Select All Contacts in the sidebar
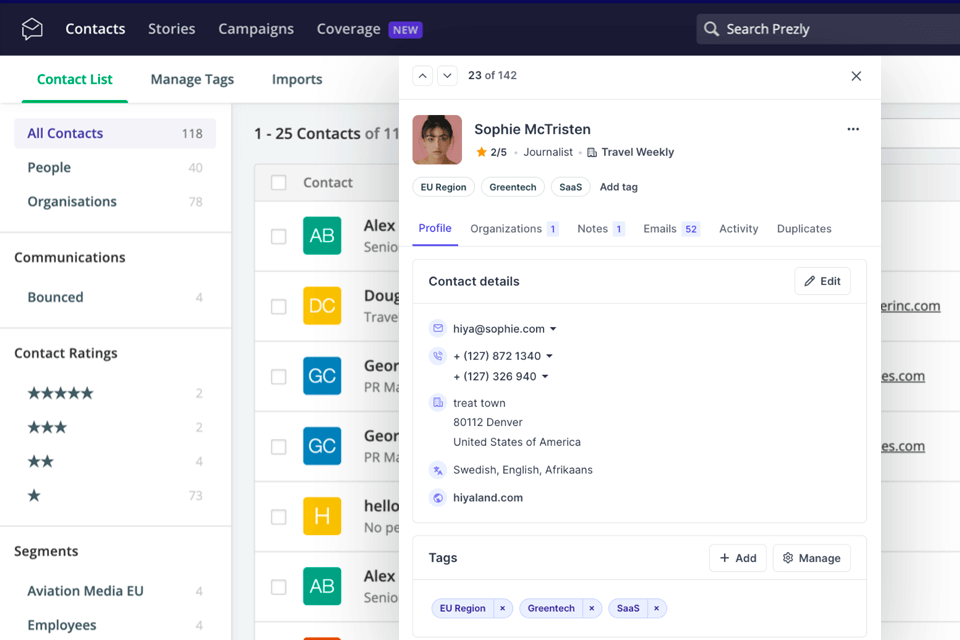Viewport: 960px width, 640px height. click(x=115, y=134)
